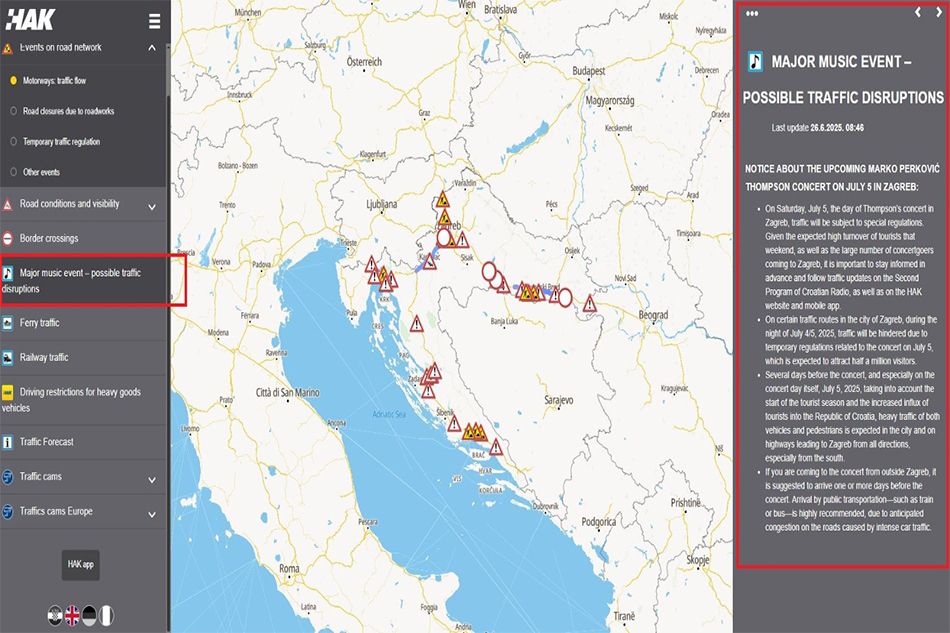950x633 pixels.
Task: Click the Ljubljana label on the map
Action: pyautogui.click(x=382, y=204)
